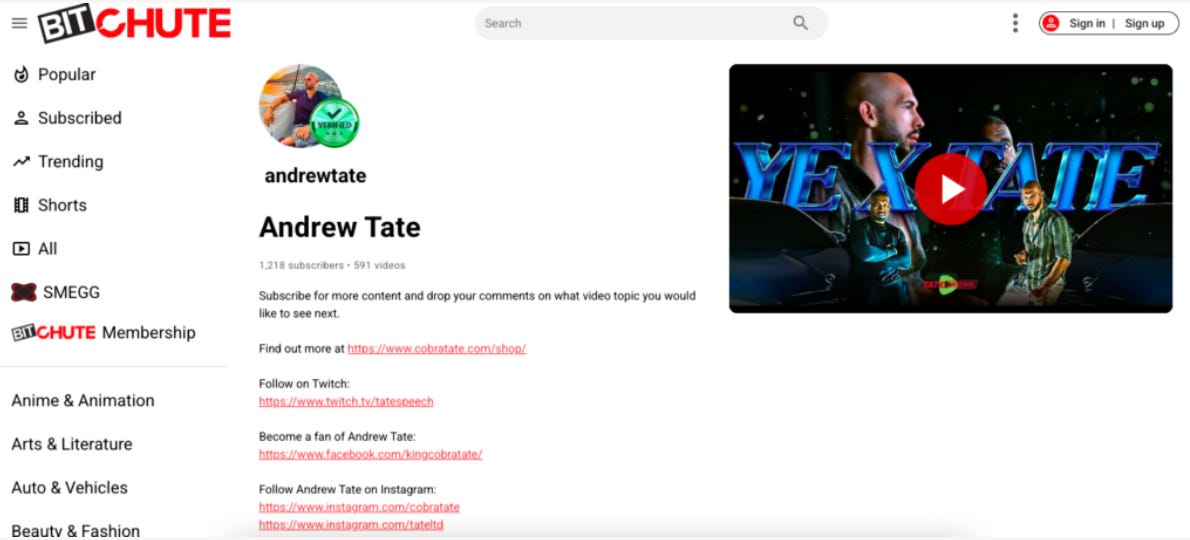This screenshot has height=540, width=1190.
Task: Select Auto & Vehicles category
Action: click(69, 488)
